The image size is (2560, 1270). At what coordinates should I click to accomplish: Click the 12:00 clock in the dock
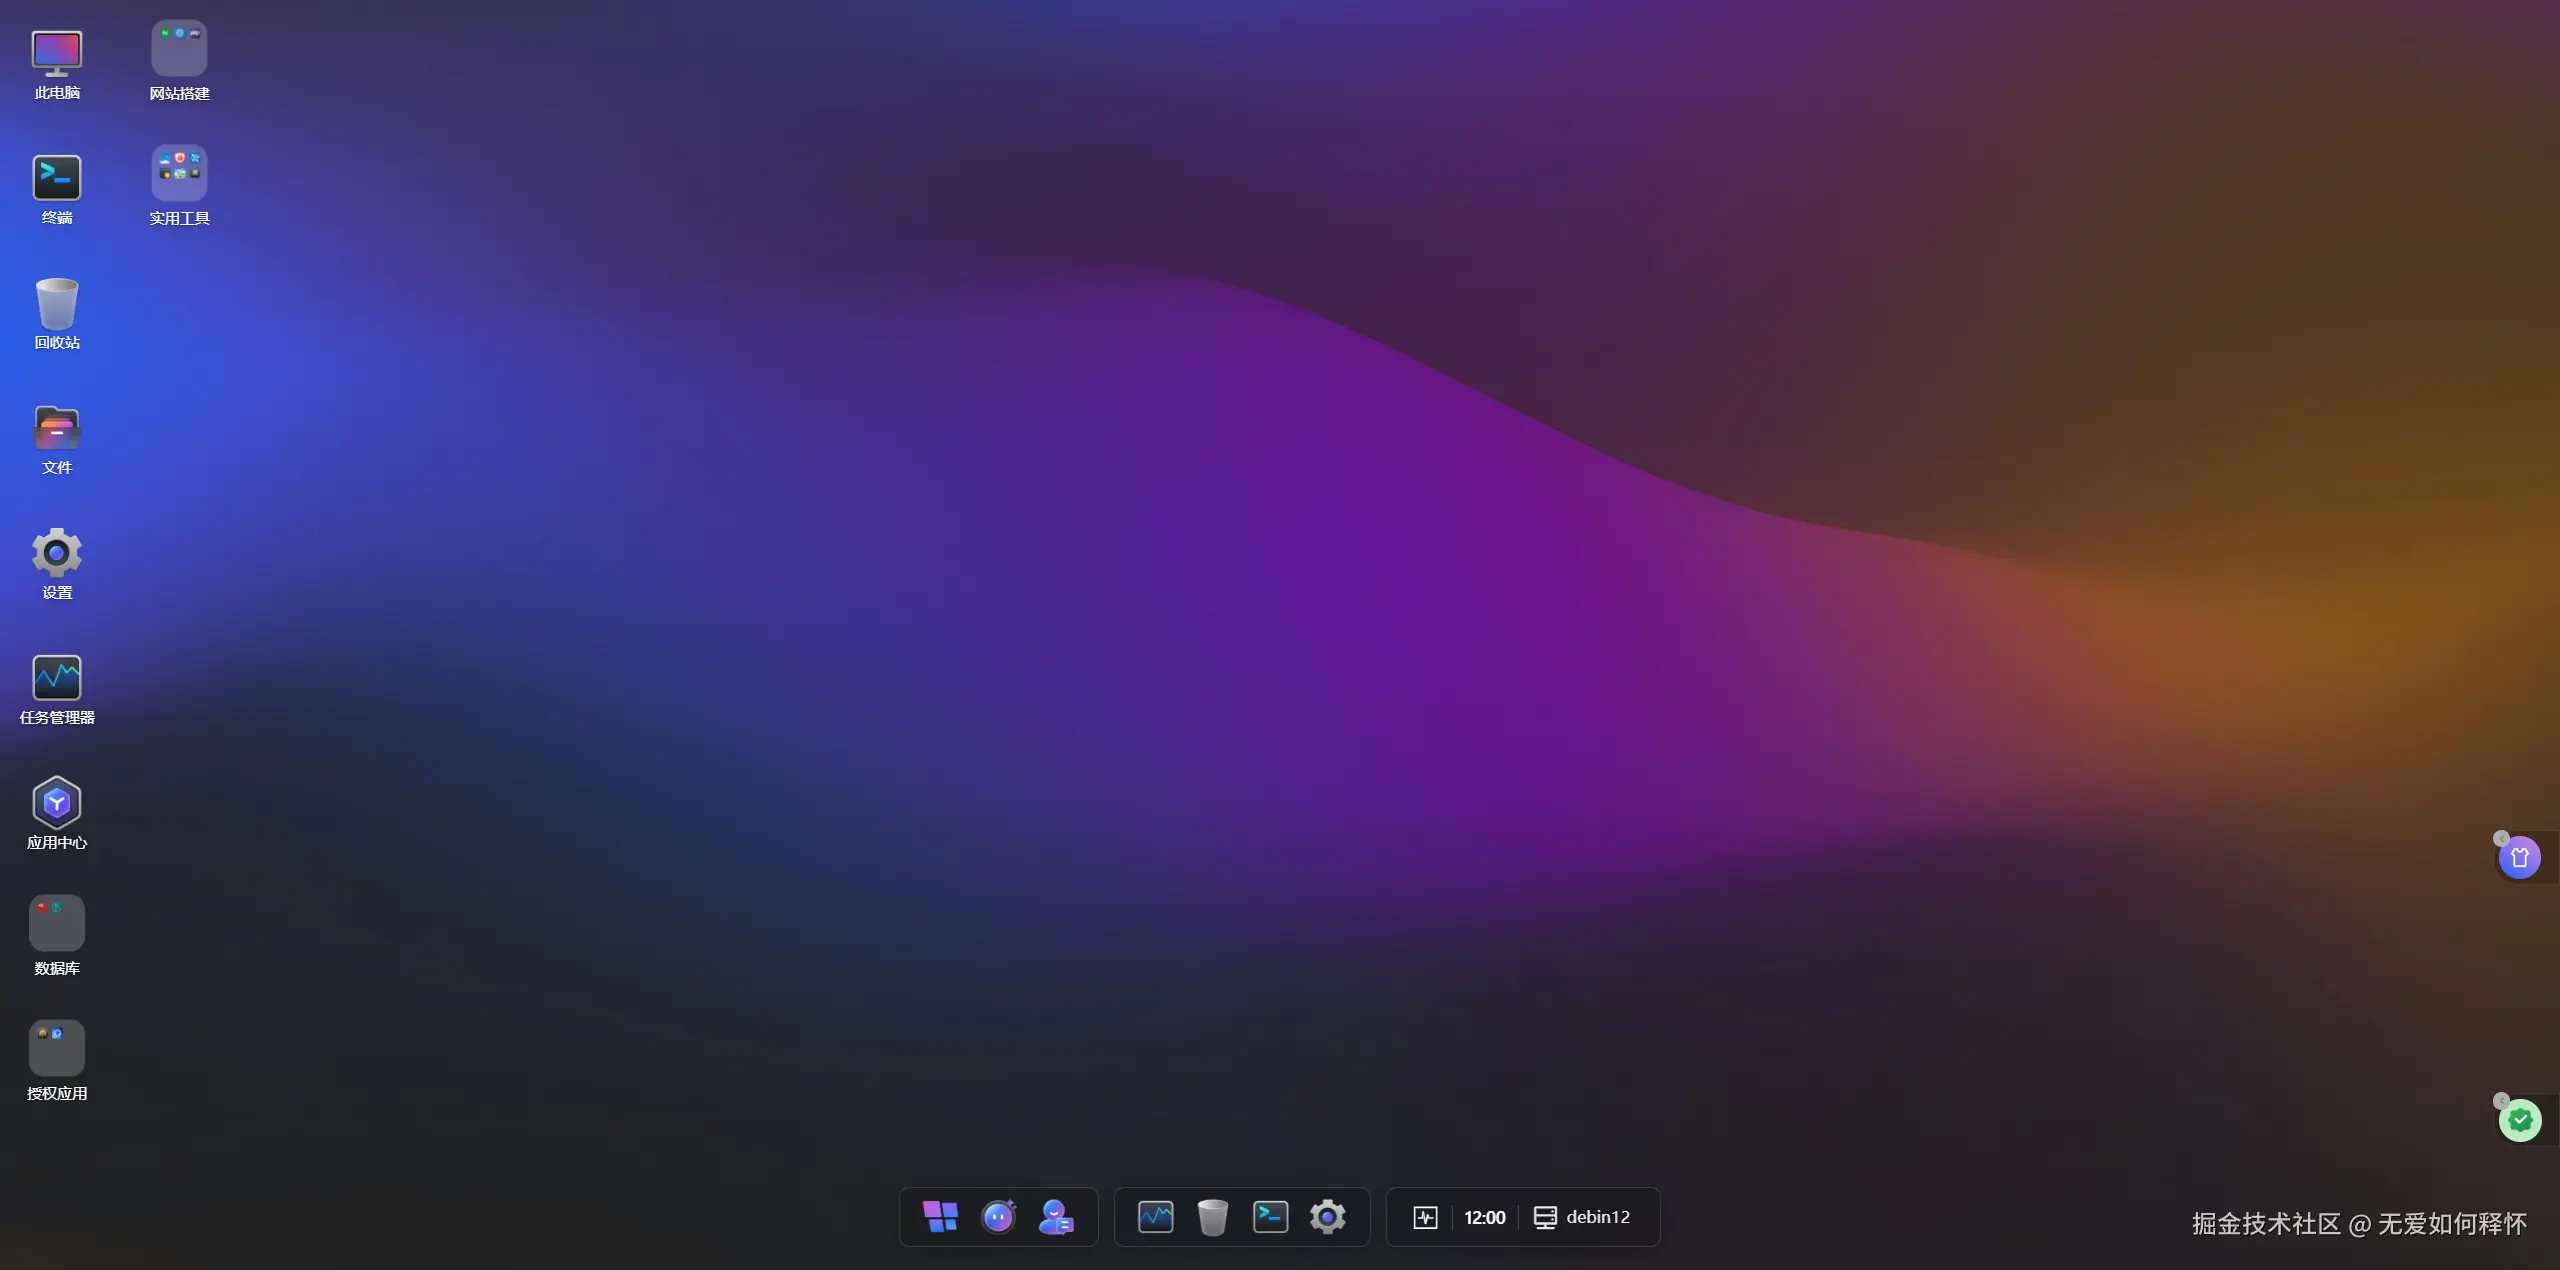point(1484,1217)
